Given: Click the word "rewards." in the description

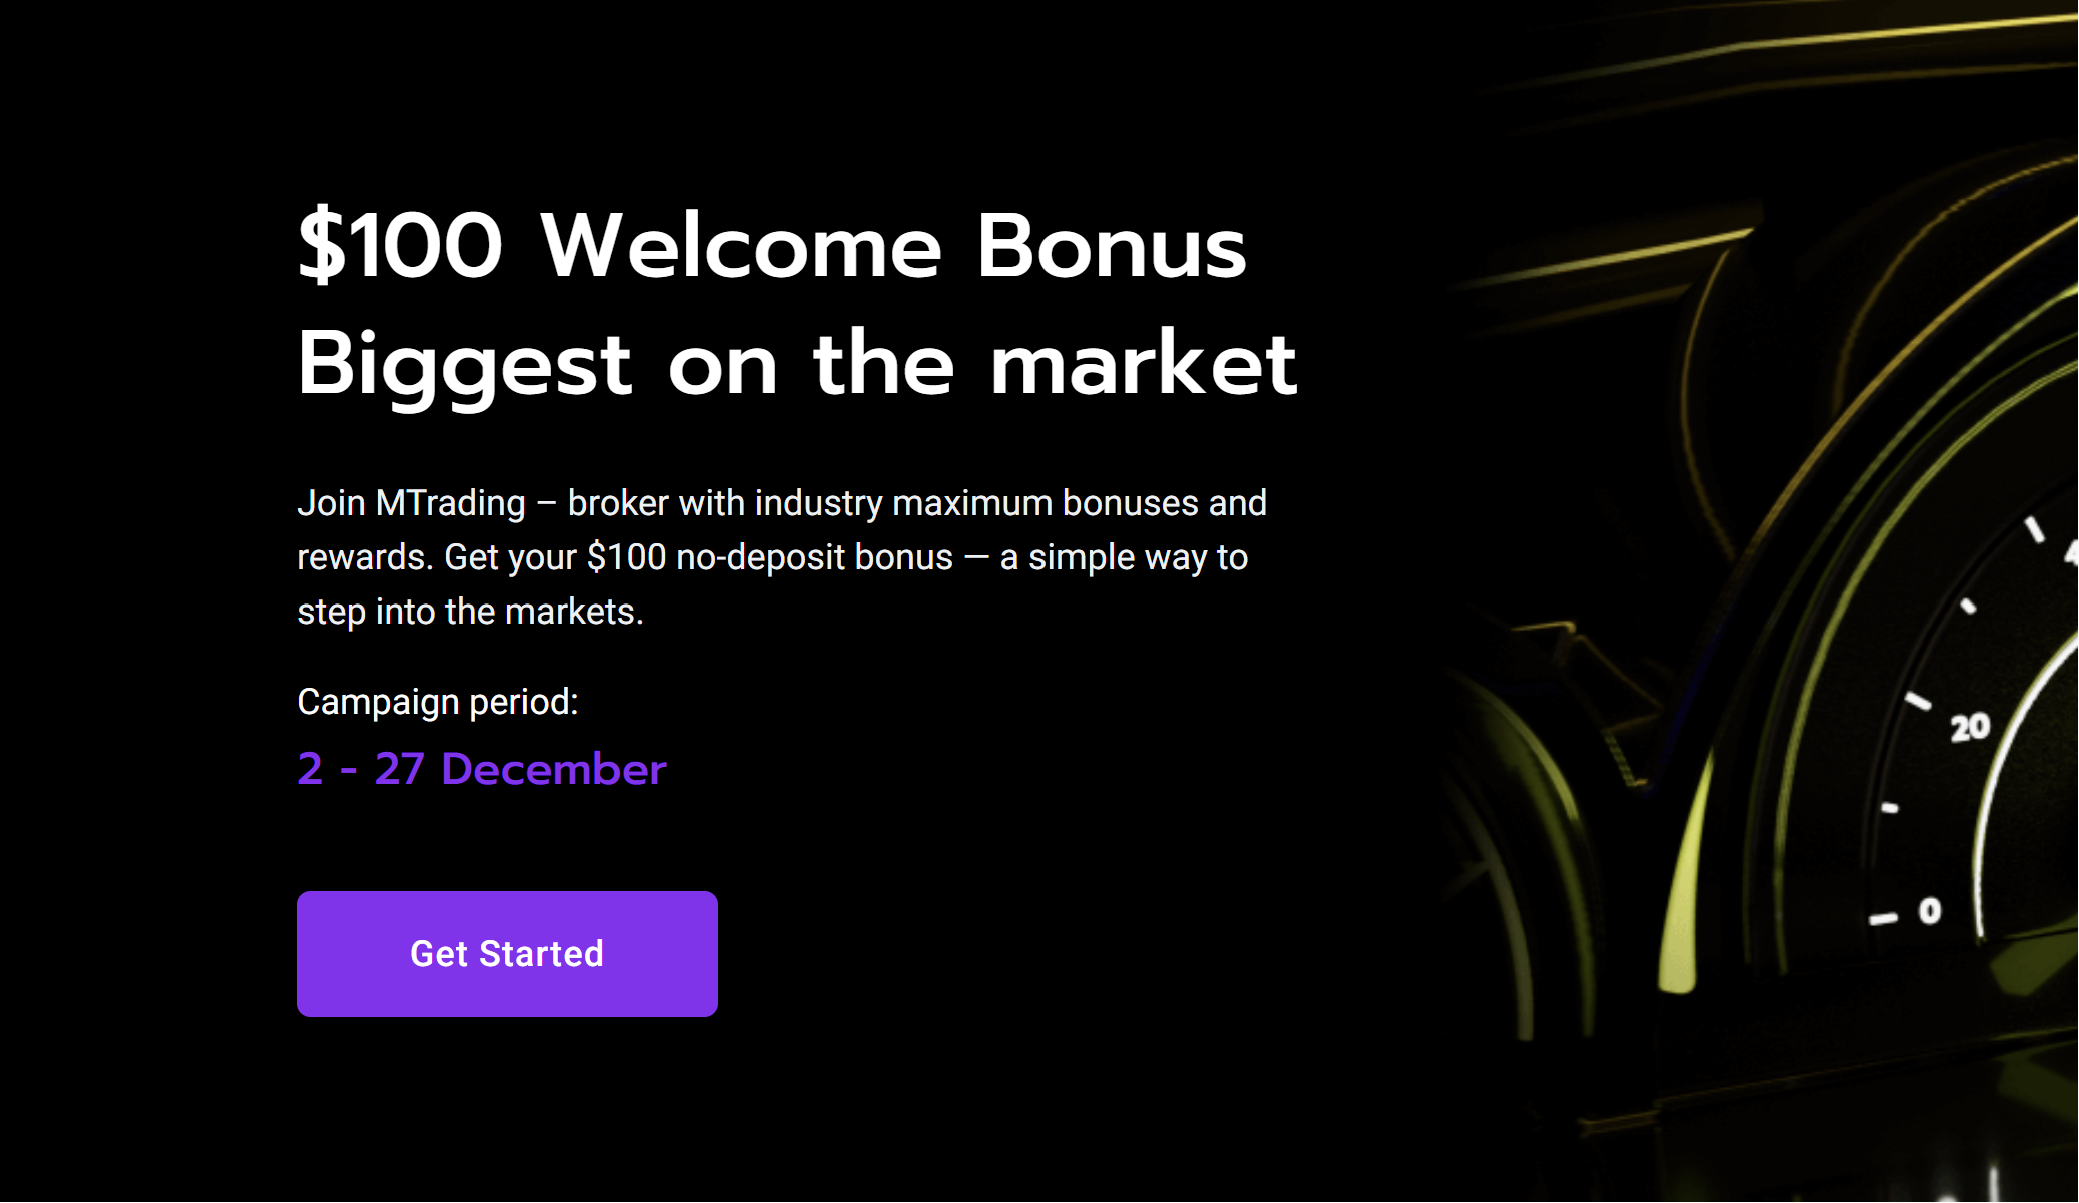Looking at the screenshot, I should tap(365, 557).
